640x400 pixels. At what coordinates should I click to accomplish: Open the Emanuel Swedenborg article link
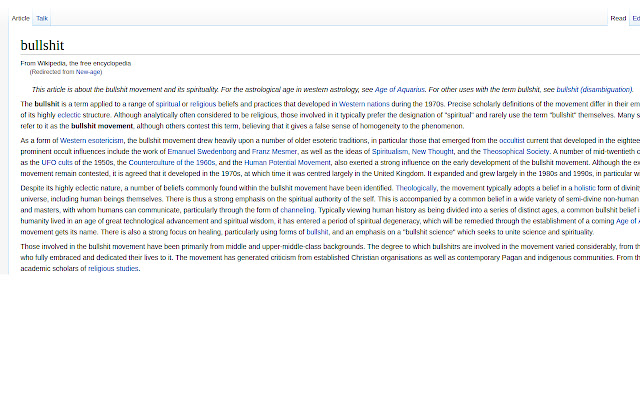click(202, 151)
